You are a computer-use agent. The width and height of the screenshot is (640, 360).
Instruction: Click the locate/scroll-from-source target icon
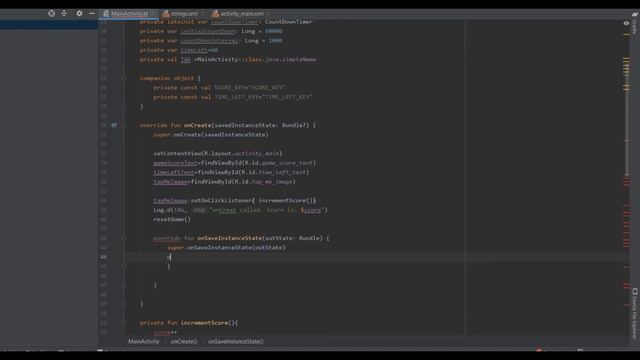click(51, 13)
